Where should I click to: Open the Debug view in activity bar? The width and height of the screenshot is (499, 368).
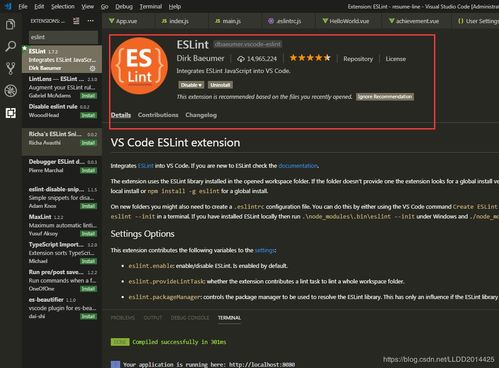click(x=10, y=91)
